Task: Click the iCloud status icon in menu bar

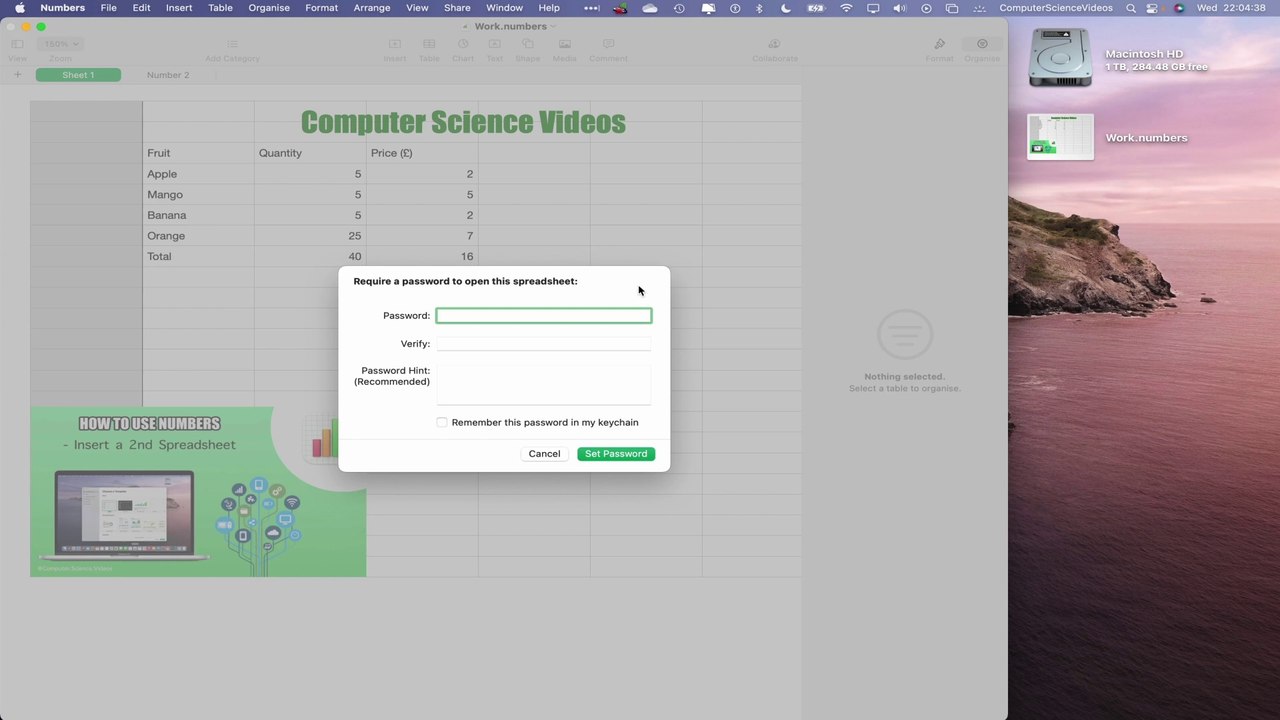Action: coord(650,8)
